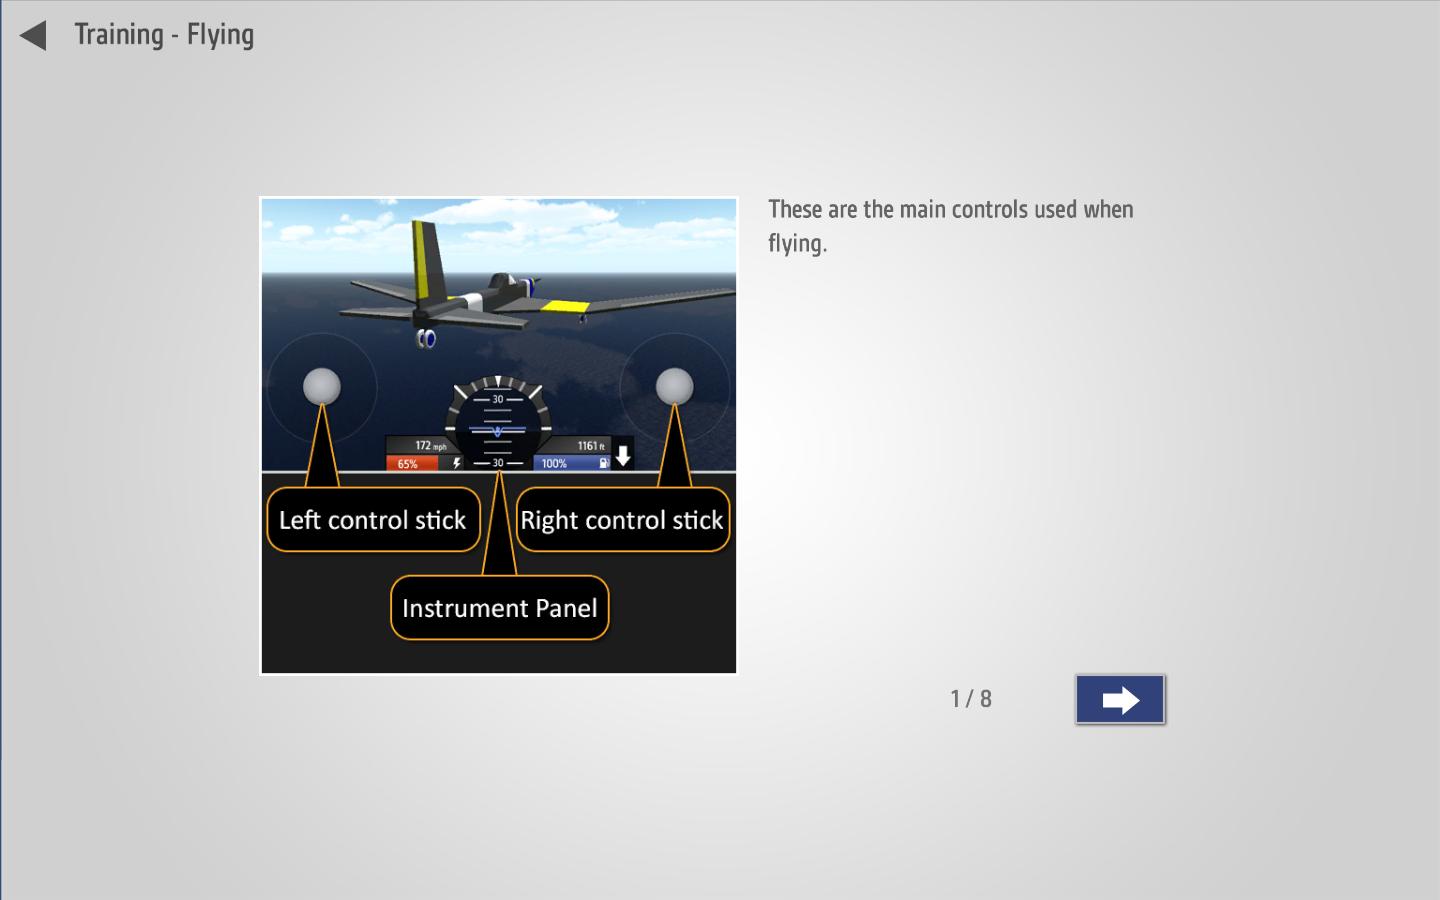
Task: Click the 1161 ft altitude readout
Action: click(x=590, y=446)
